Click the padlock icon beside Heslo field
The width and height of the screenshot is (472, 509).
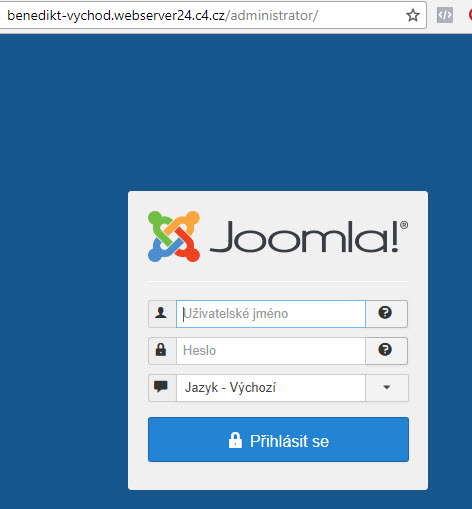tap(161, 350)
